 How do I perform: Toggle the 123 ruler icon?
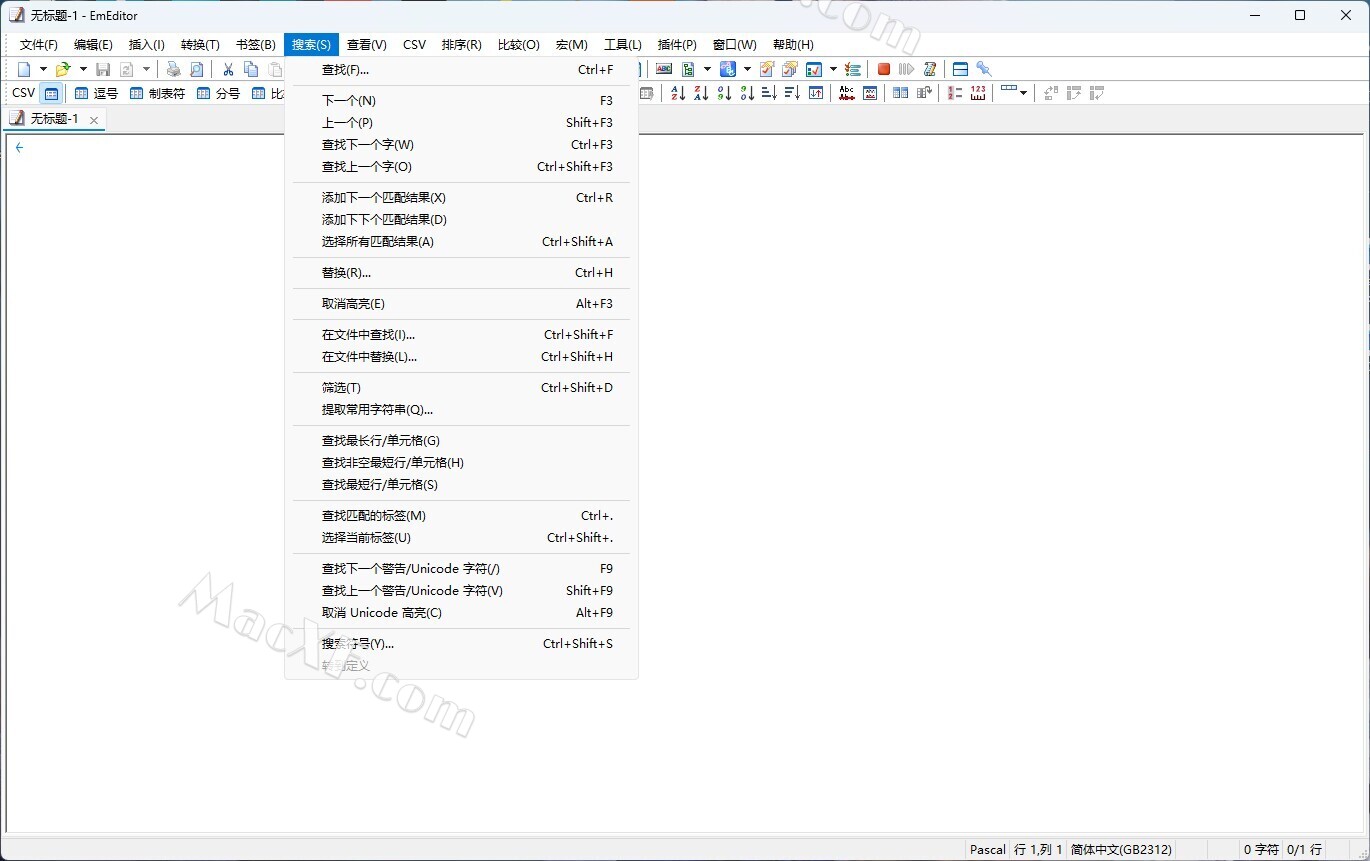[x=978, y=93]
